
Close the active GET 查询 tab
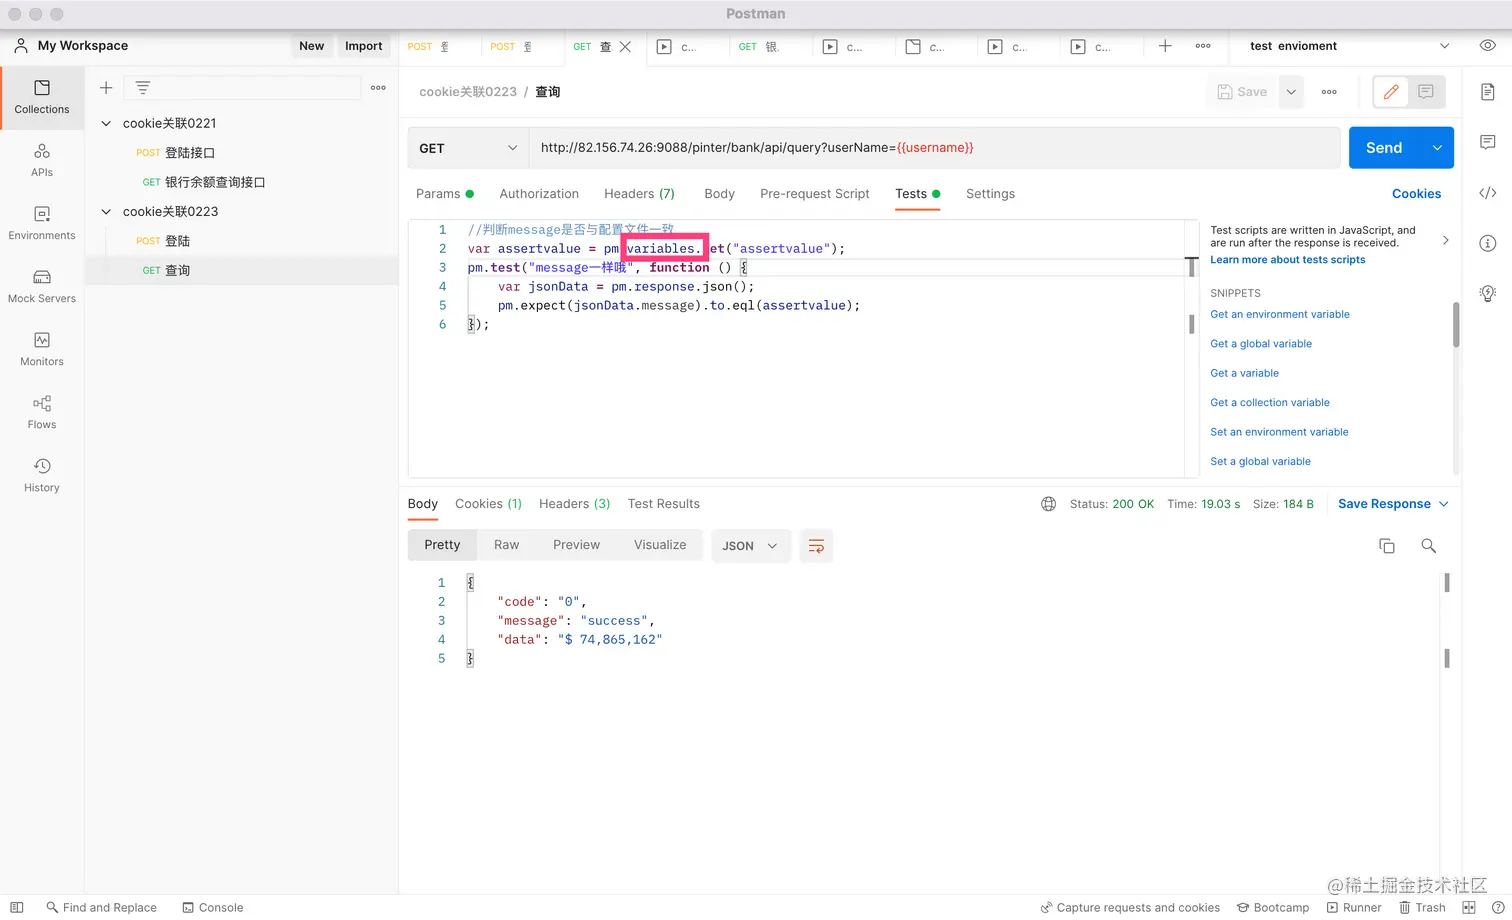tap(626, 47)
